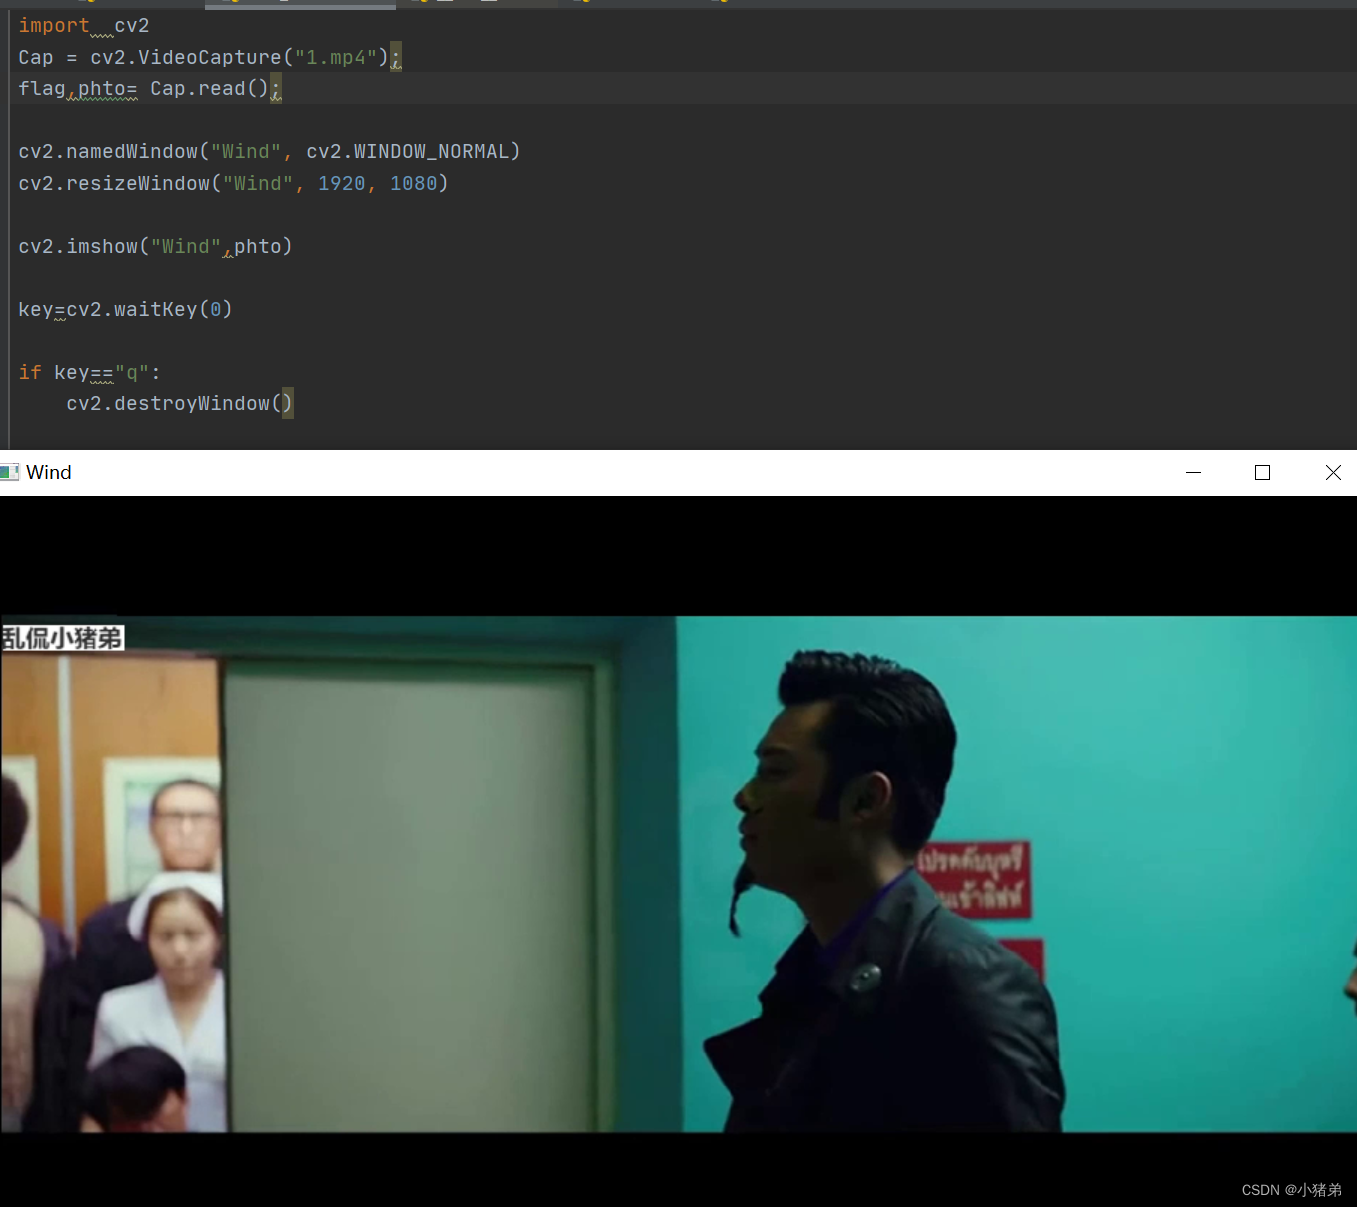Click the Wind window title text
Screen dimensions: 1357x1207
[49, 472]
